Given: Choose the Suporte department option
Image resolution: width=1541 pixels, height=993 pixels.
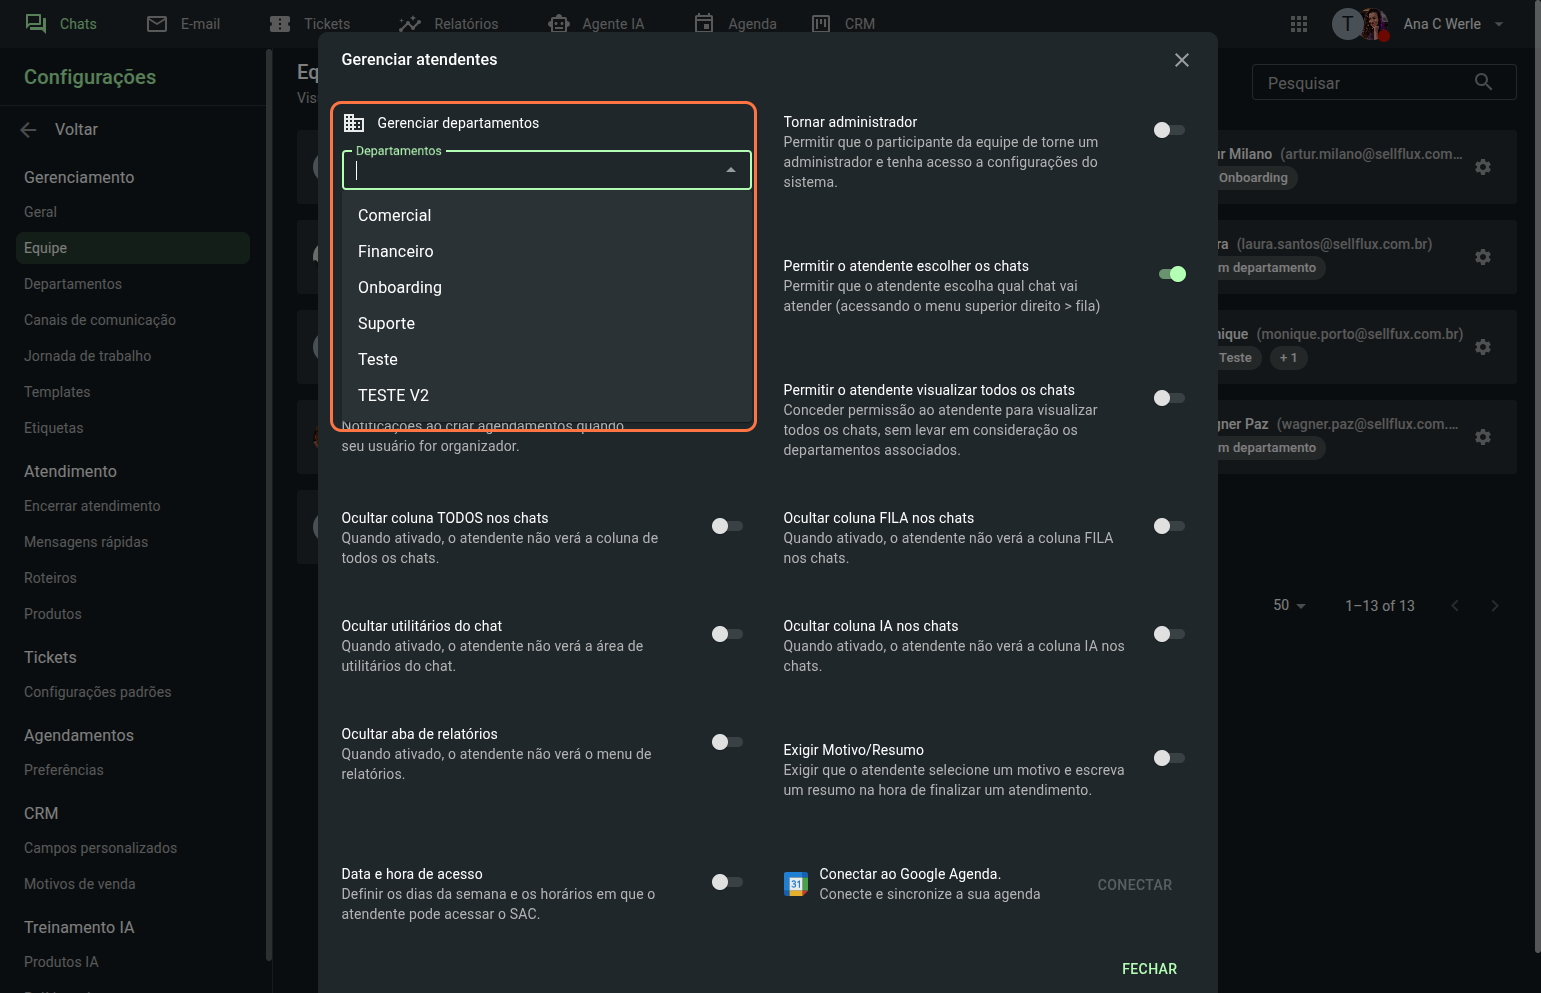Looking at the screenshot, I should (x=386, y=323).
